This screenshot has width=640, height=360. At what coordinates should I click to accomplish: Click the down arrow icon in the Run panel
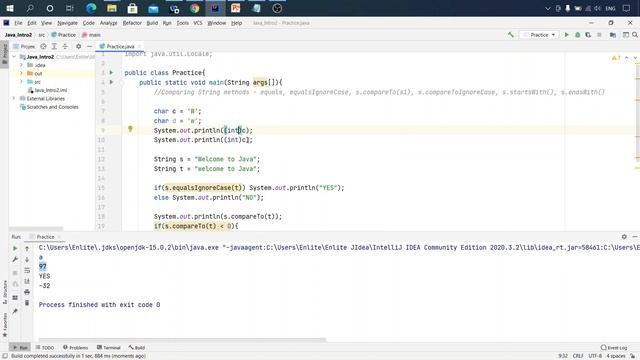[x=27, y=259]
